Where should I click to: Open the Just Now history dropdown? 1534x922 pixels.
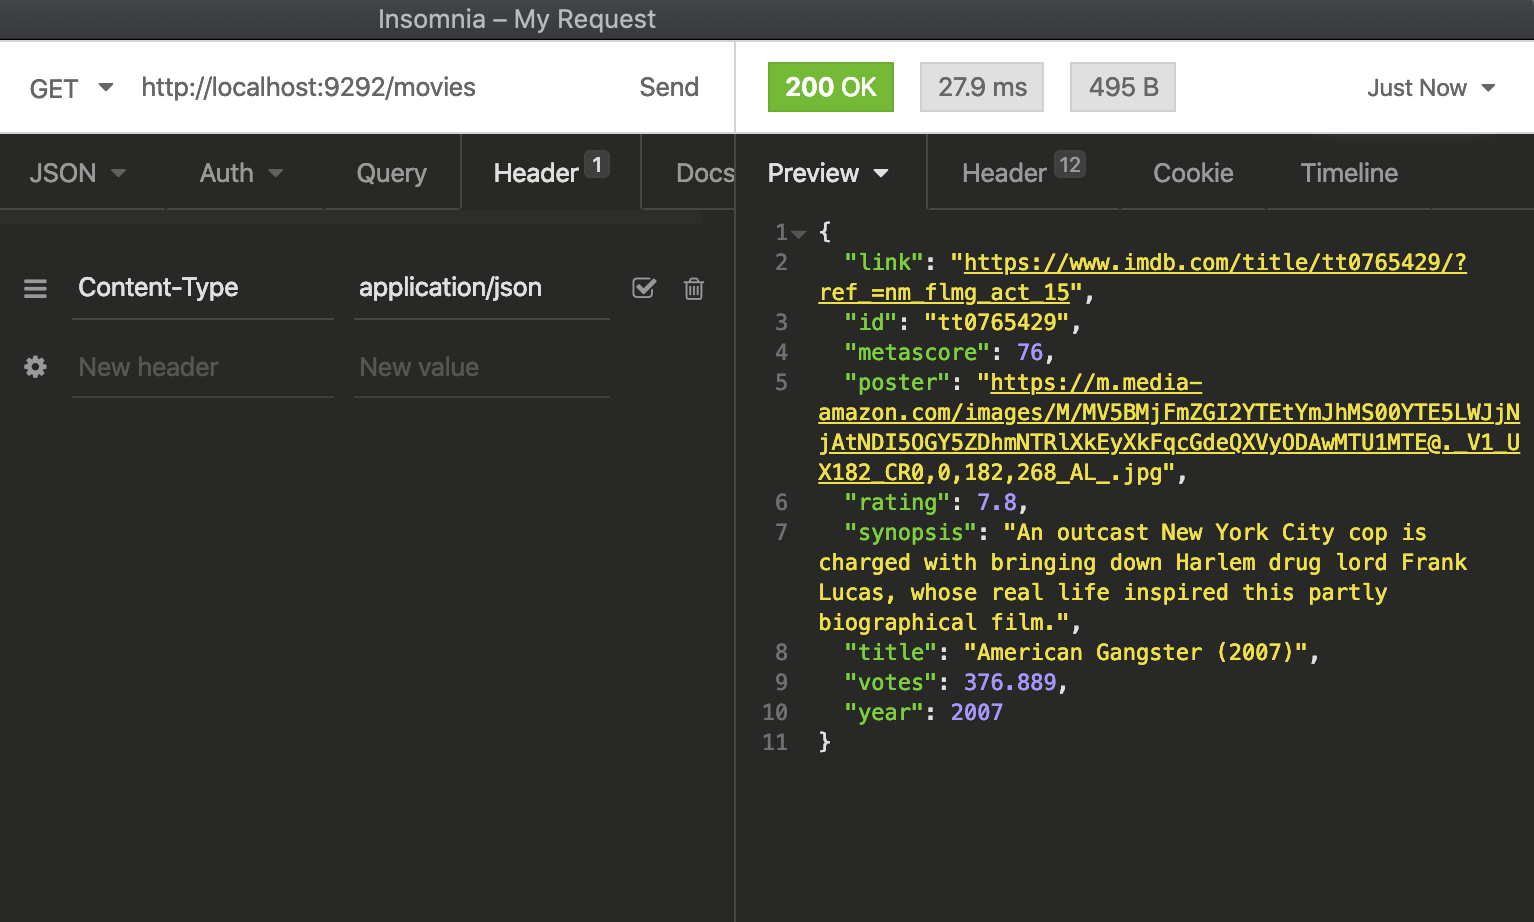coord(1431,88)
